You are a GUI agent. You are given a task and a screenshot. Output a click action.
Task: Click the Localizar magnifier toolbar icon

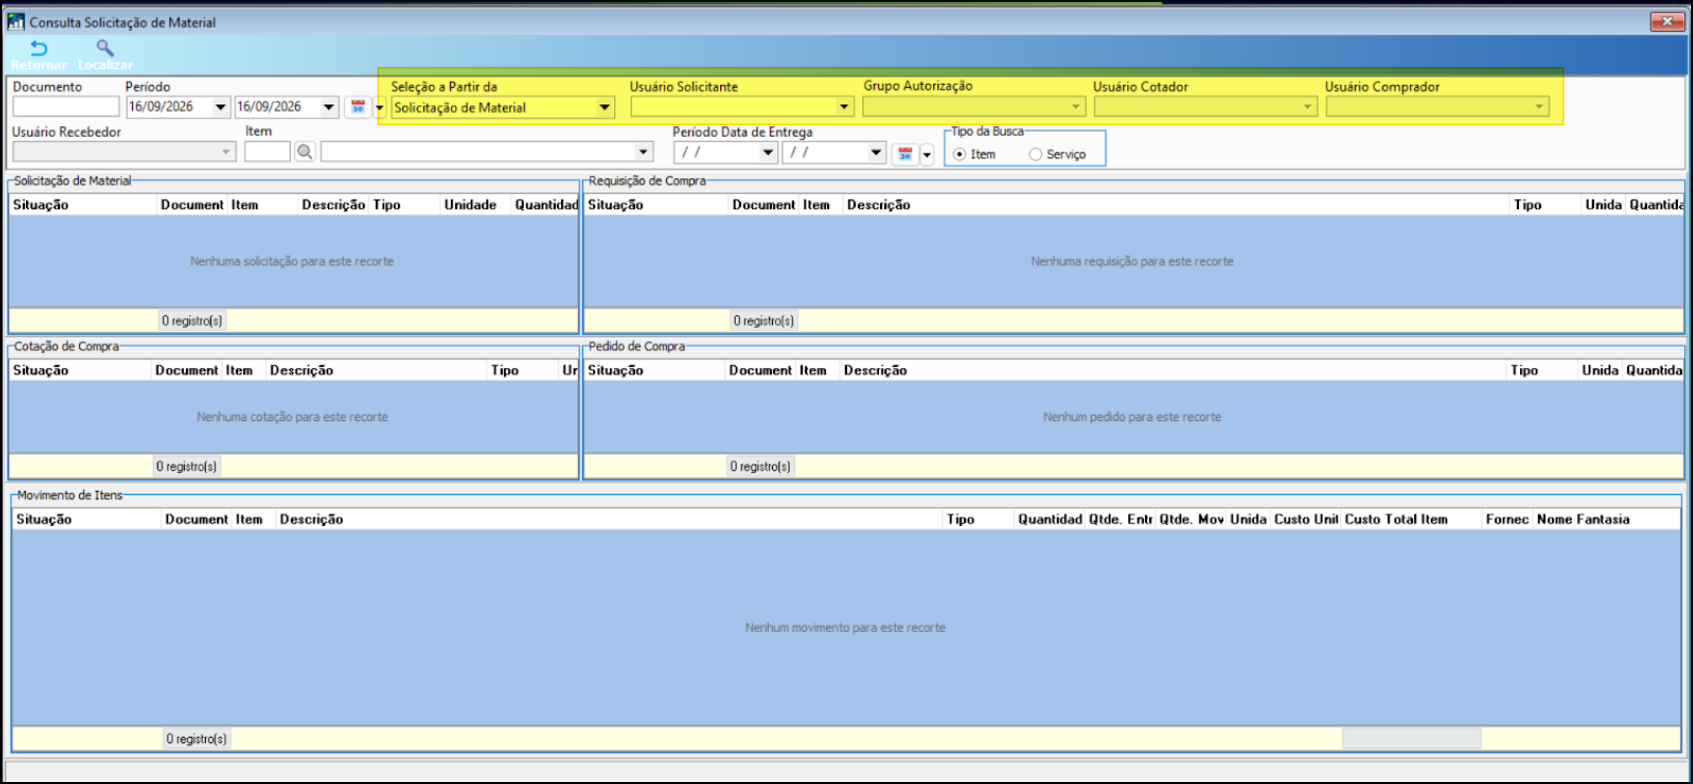point(105,48)
